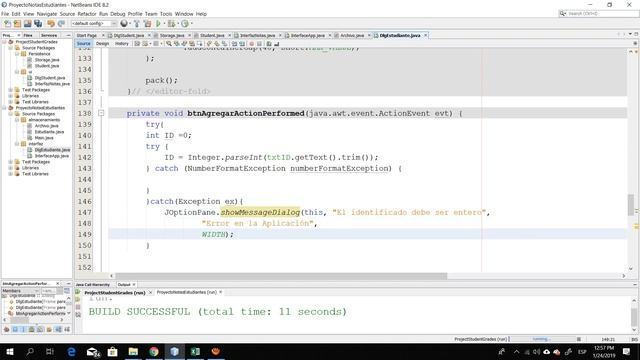Open File Explorer from taskbar

(133, 351)
